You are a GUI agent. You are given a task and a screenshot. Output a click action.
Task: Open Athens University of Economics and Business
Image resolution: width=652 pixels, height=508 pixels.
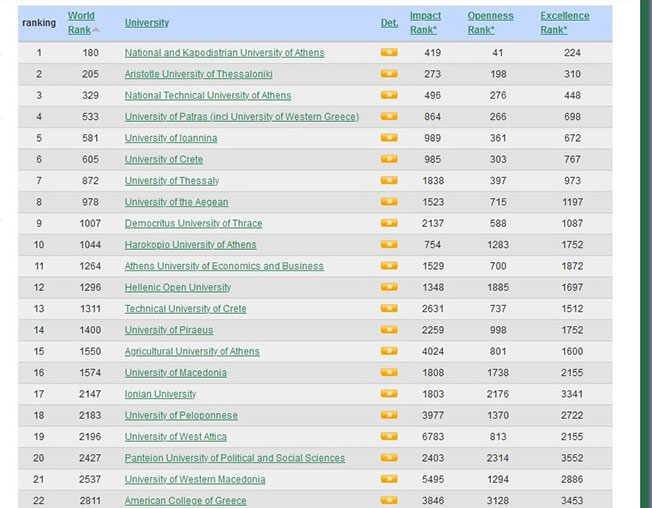tap(224, 266)
